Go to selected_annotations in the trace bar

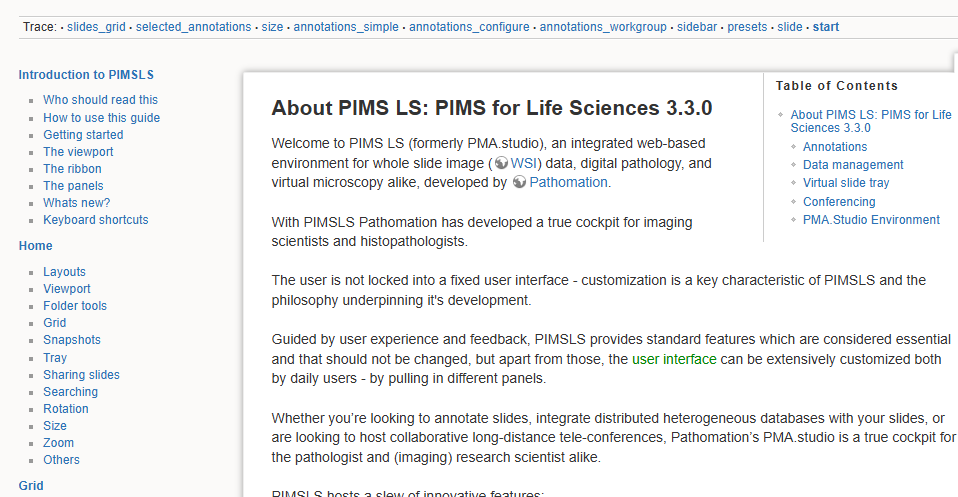tap(193, 27)
